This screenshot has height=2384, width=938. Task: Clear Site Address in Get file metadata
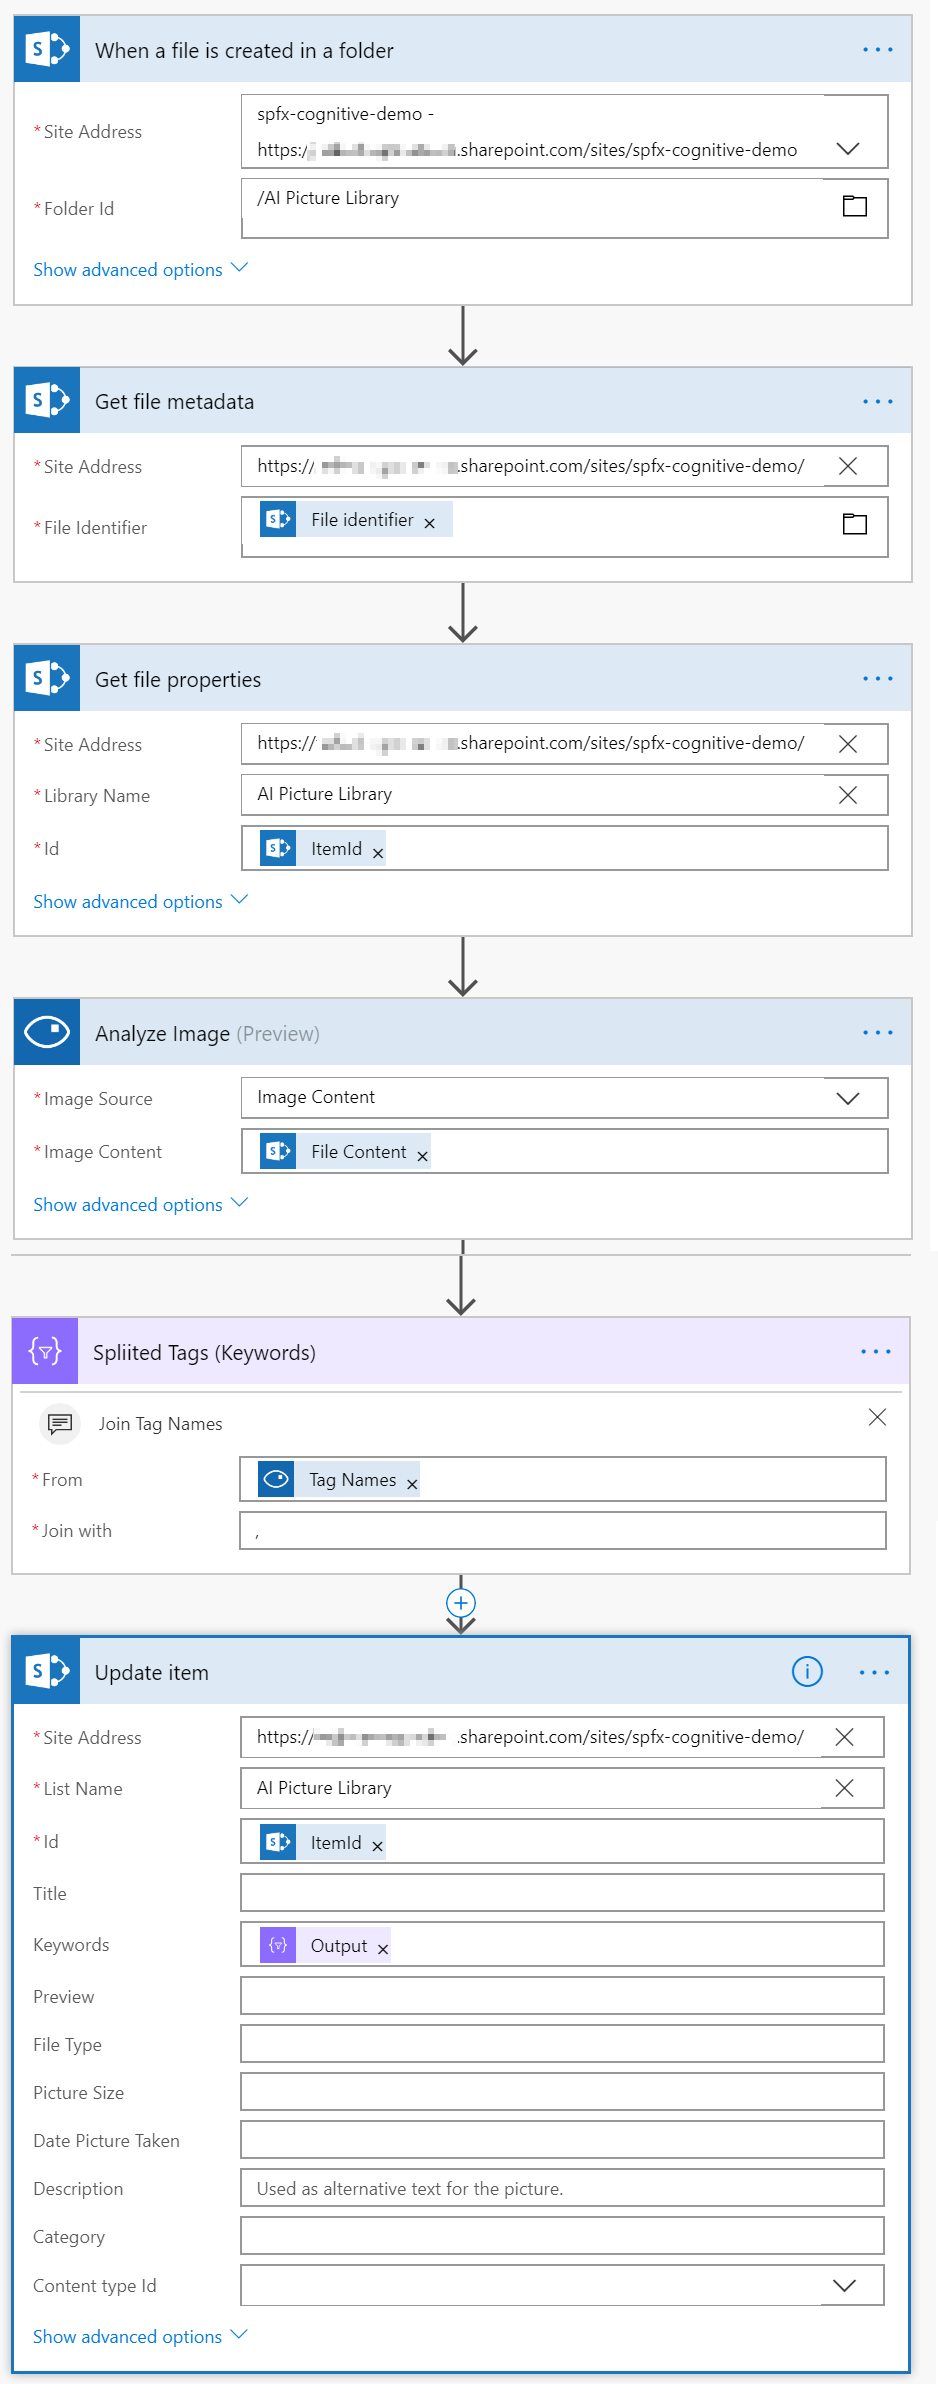848,466
